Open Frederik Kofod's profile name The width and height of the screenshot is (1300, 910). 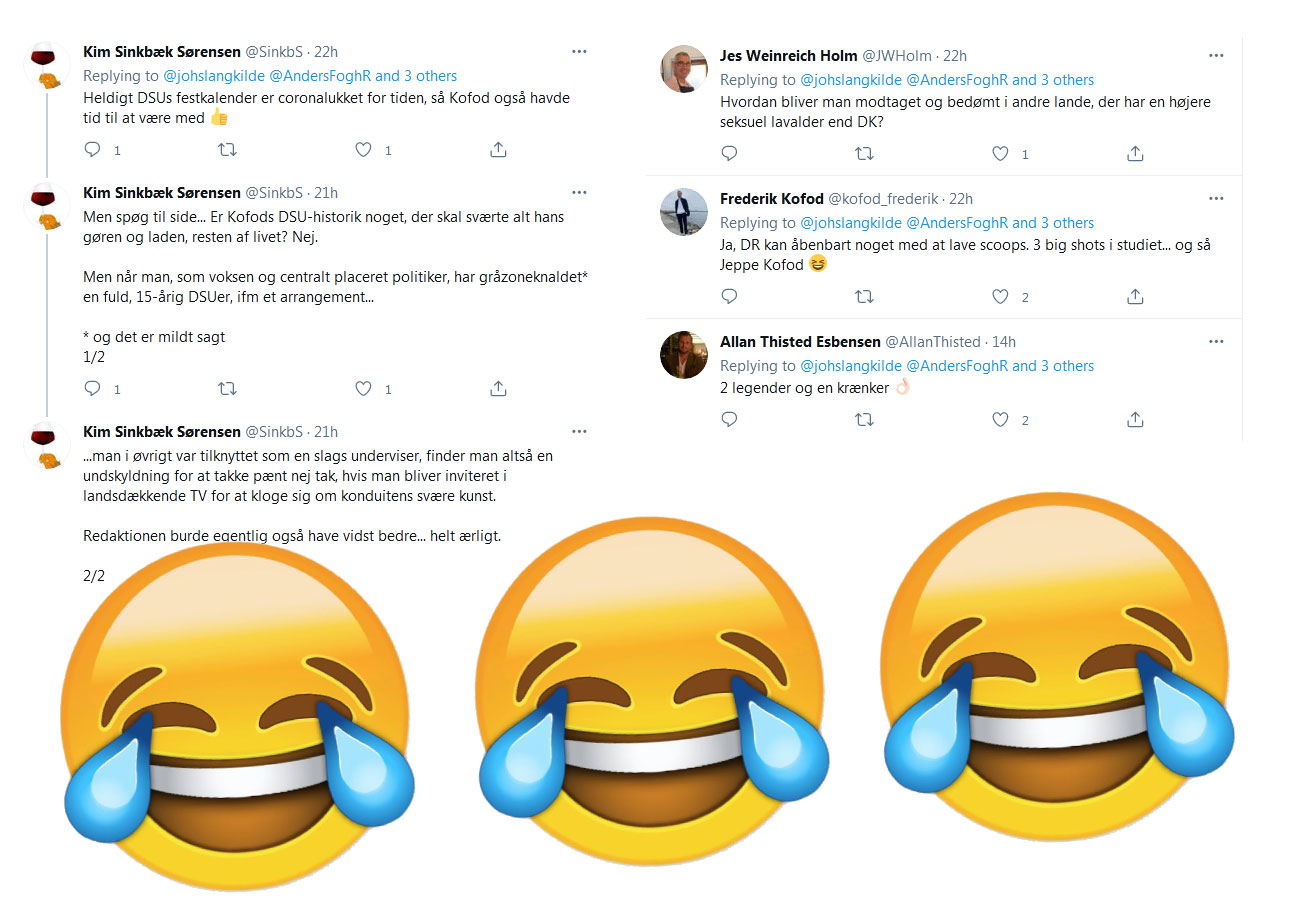(771, 199)
